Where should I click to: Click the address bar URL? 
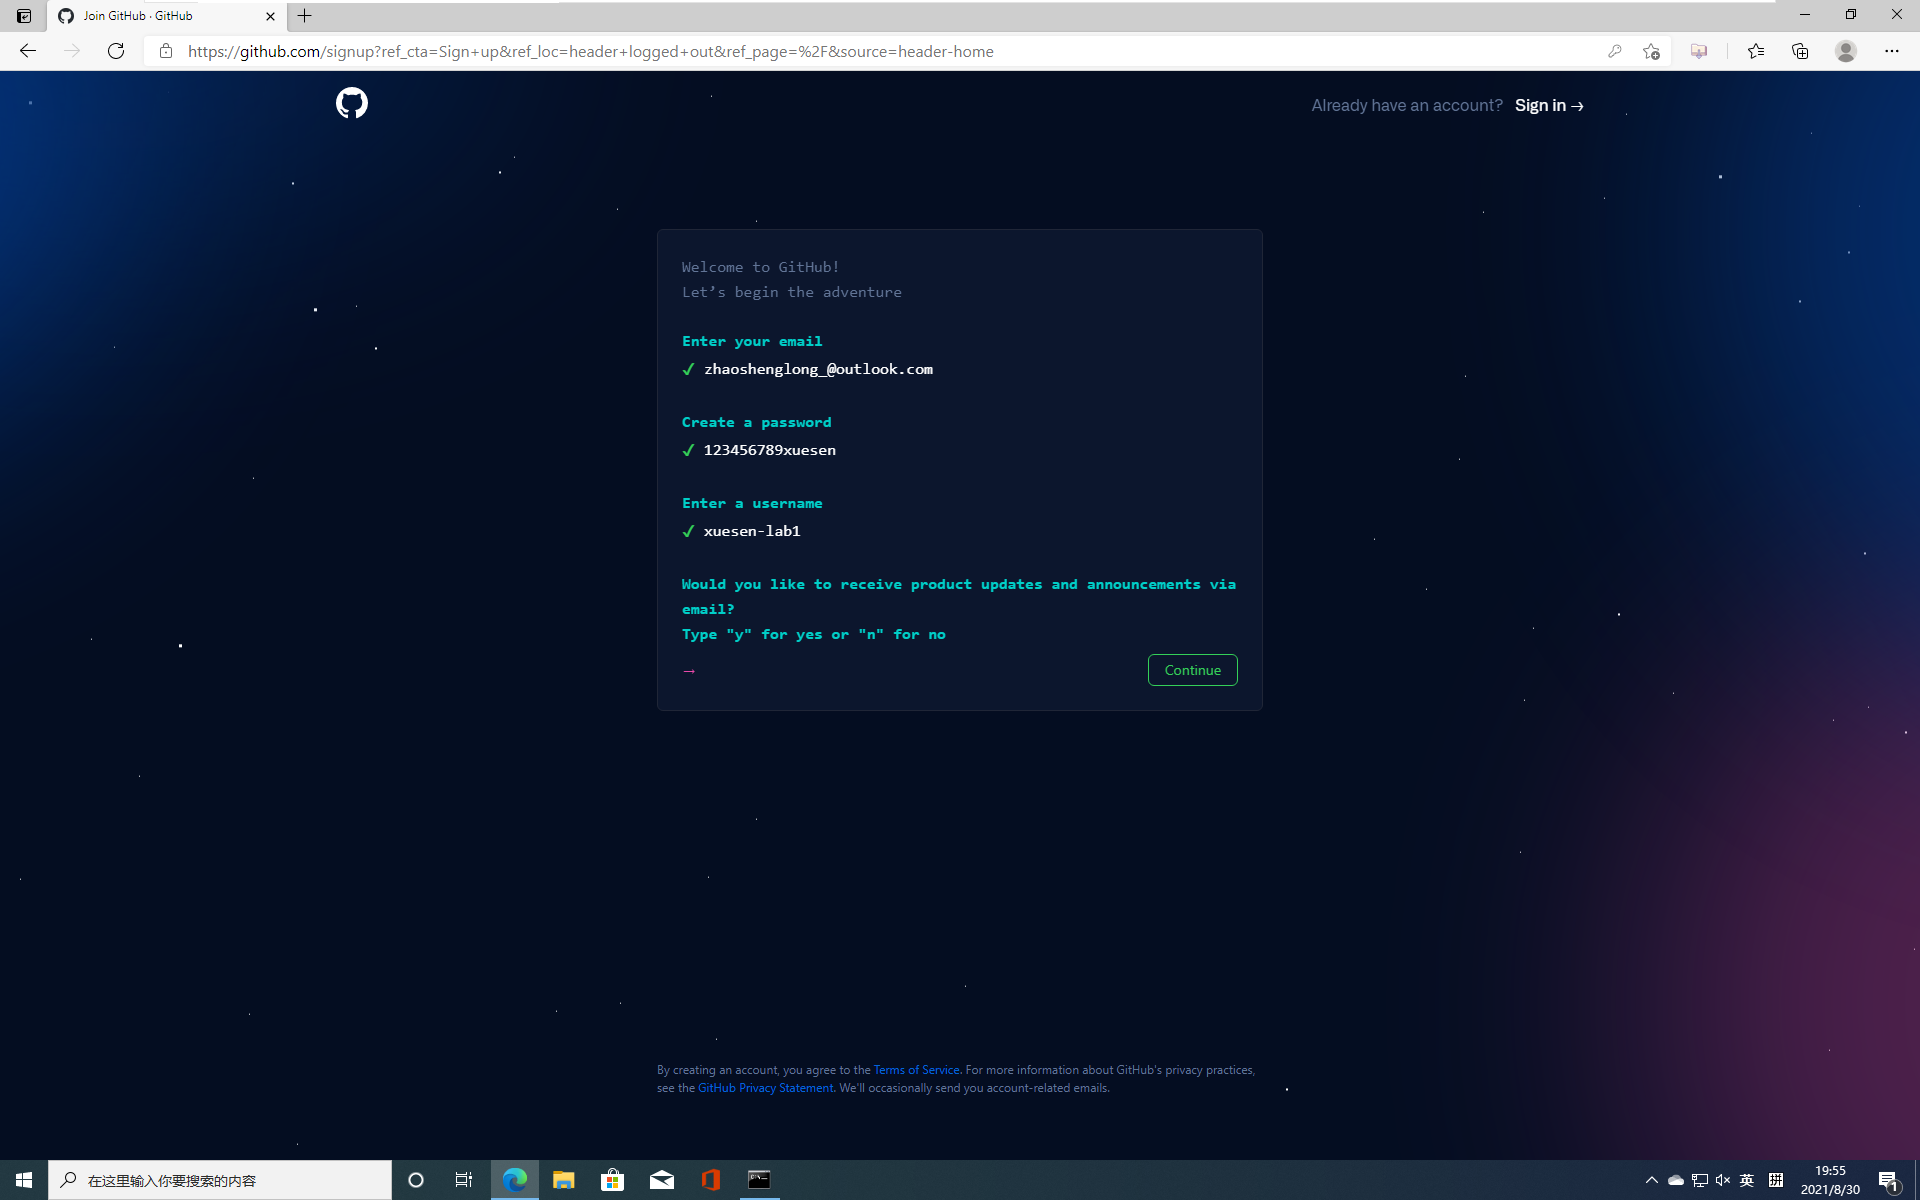(x=590, y=51)
